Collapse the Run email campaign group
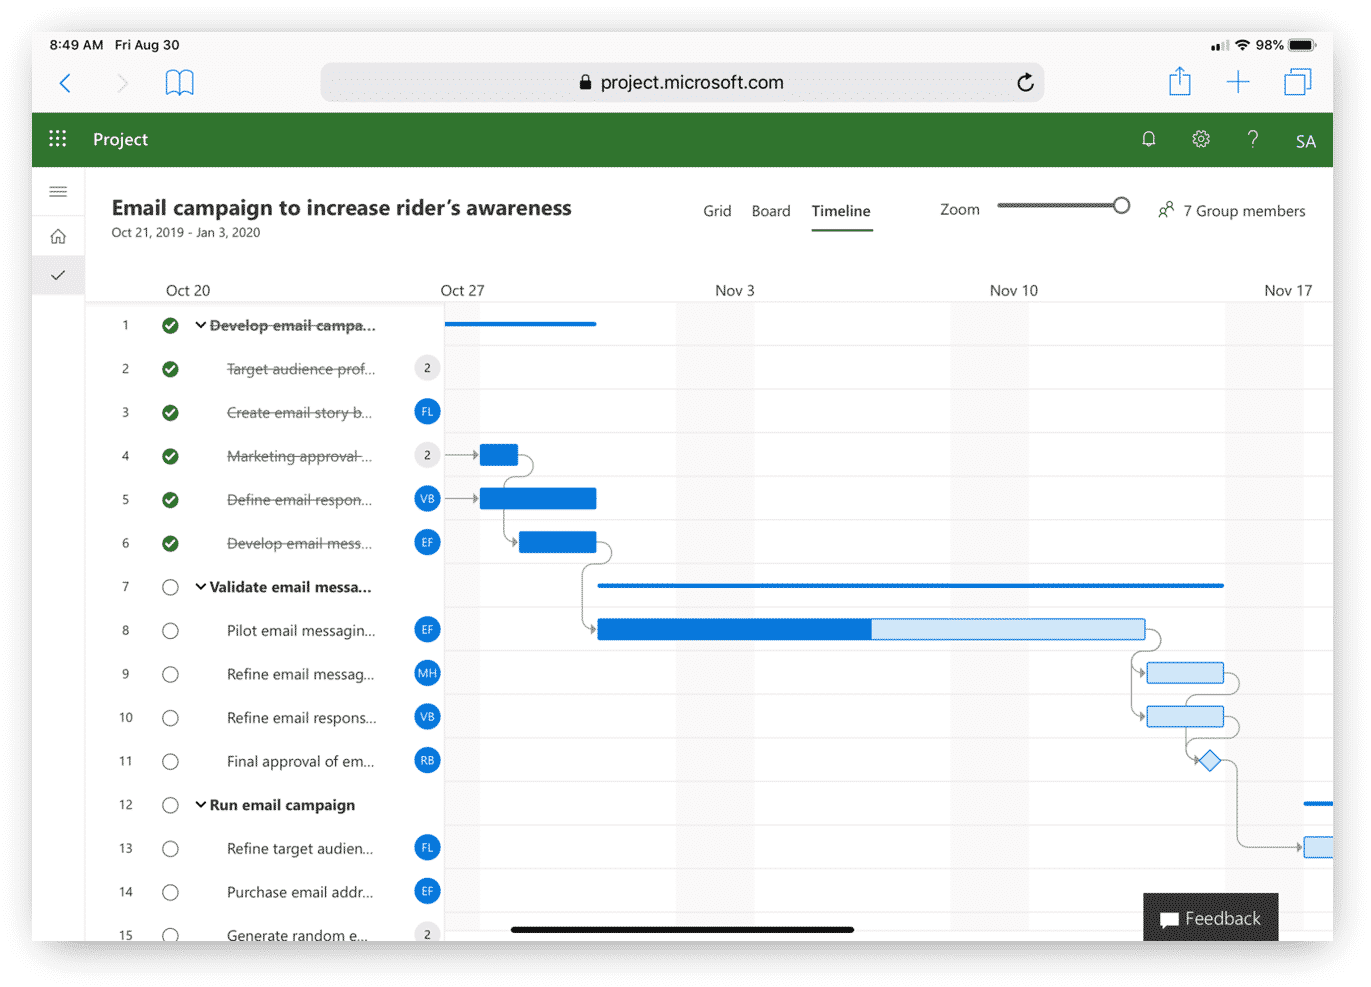Viewport: 1371px width, 987px height. 201,805
